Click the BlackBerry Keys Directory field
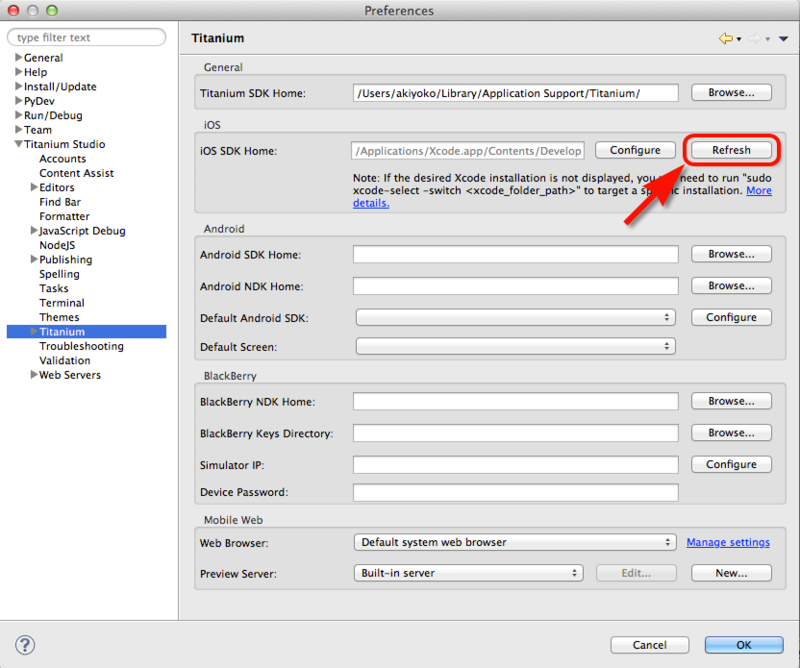 [x=515, y=433]
